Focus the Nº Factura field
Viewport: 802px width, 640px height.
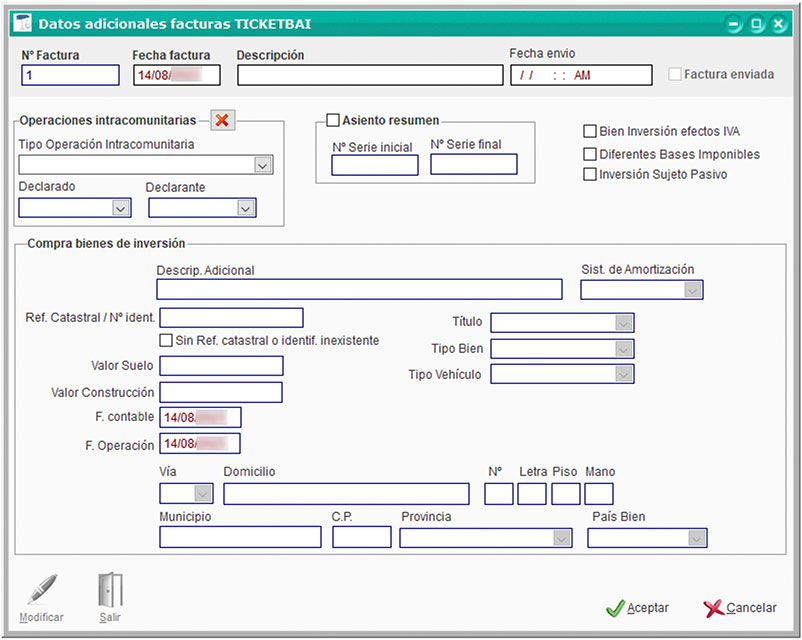(x=71, y=75)
